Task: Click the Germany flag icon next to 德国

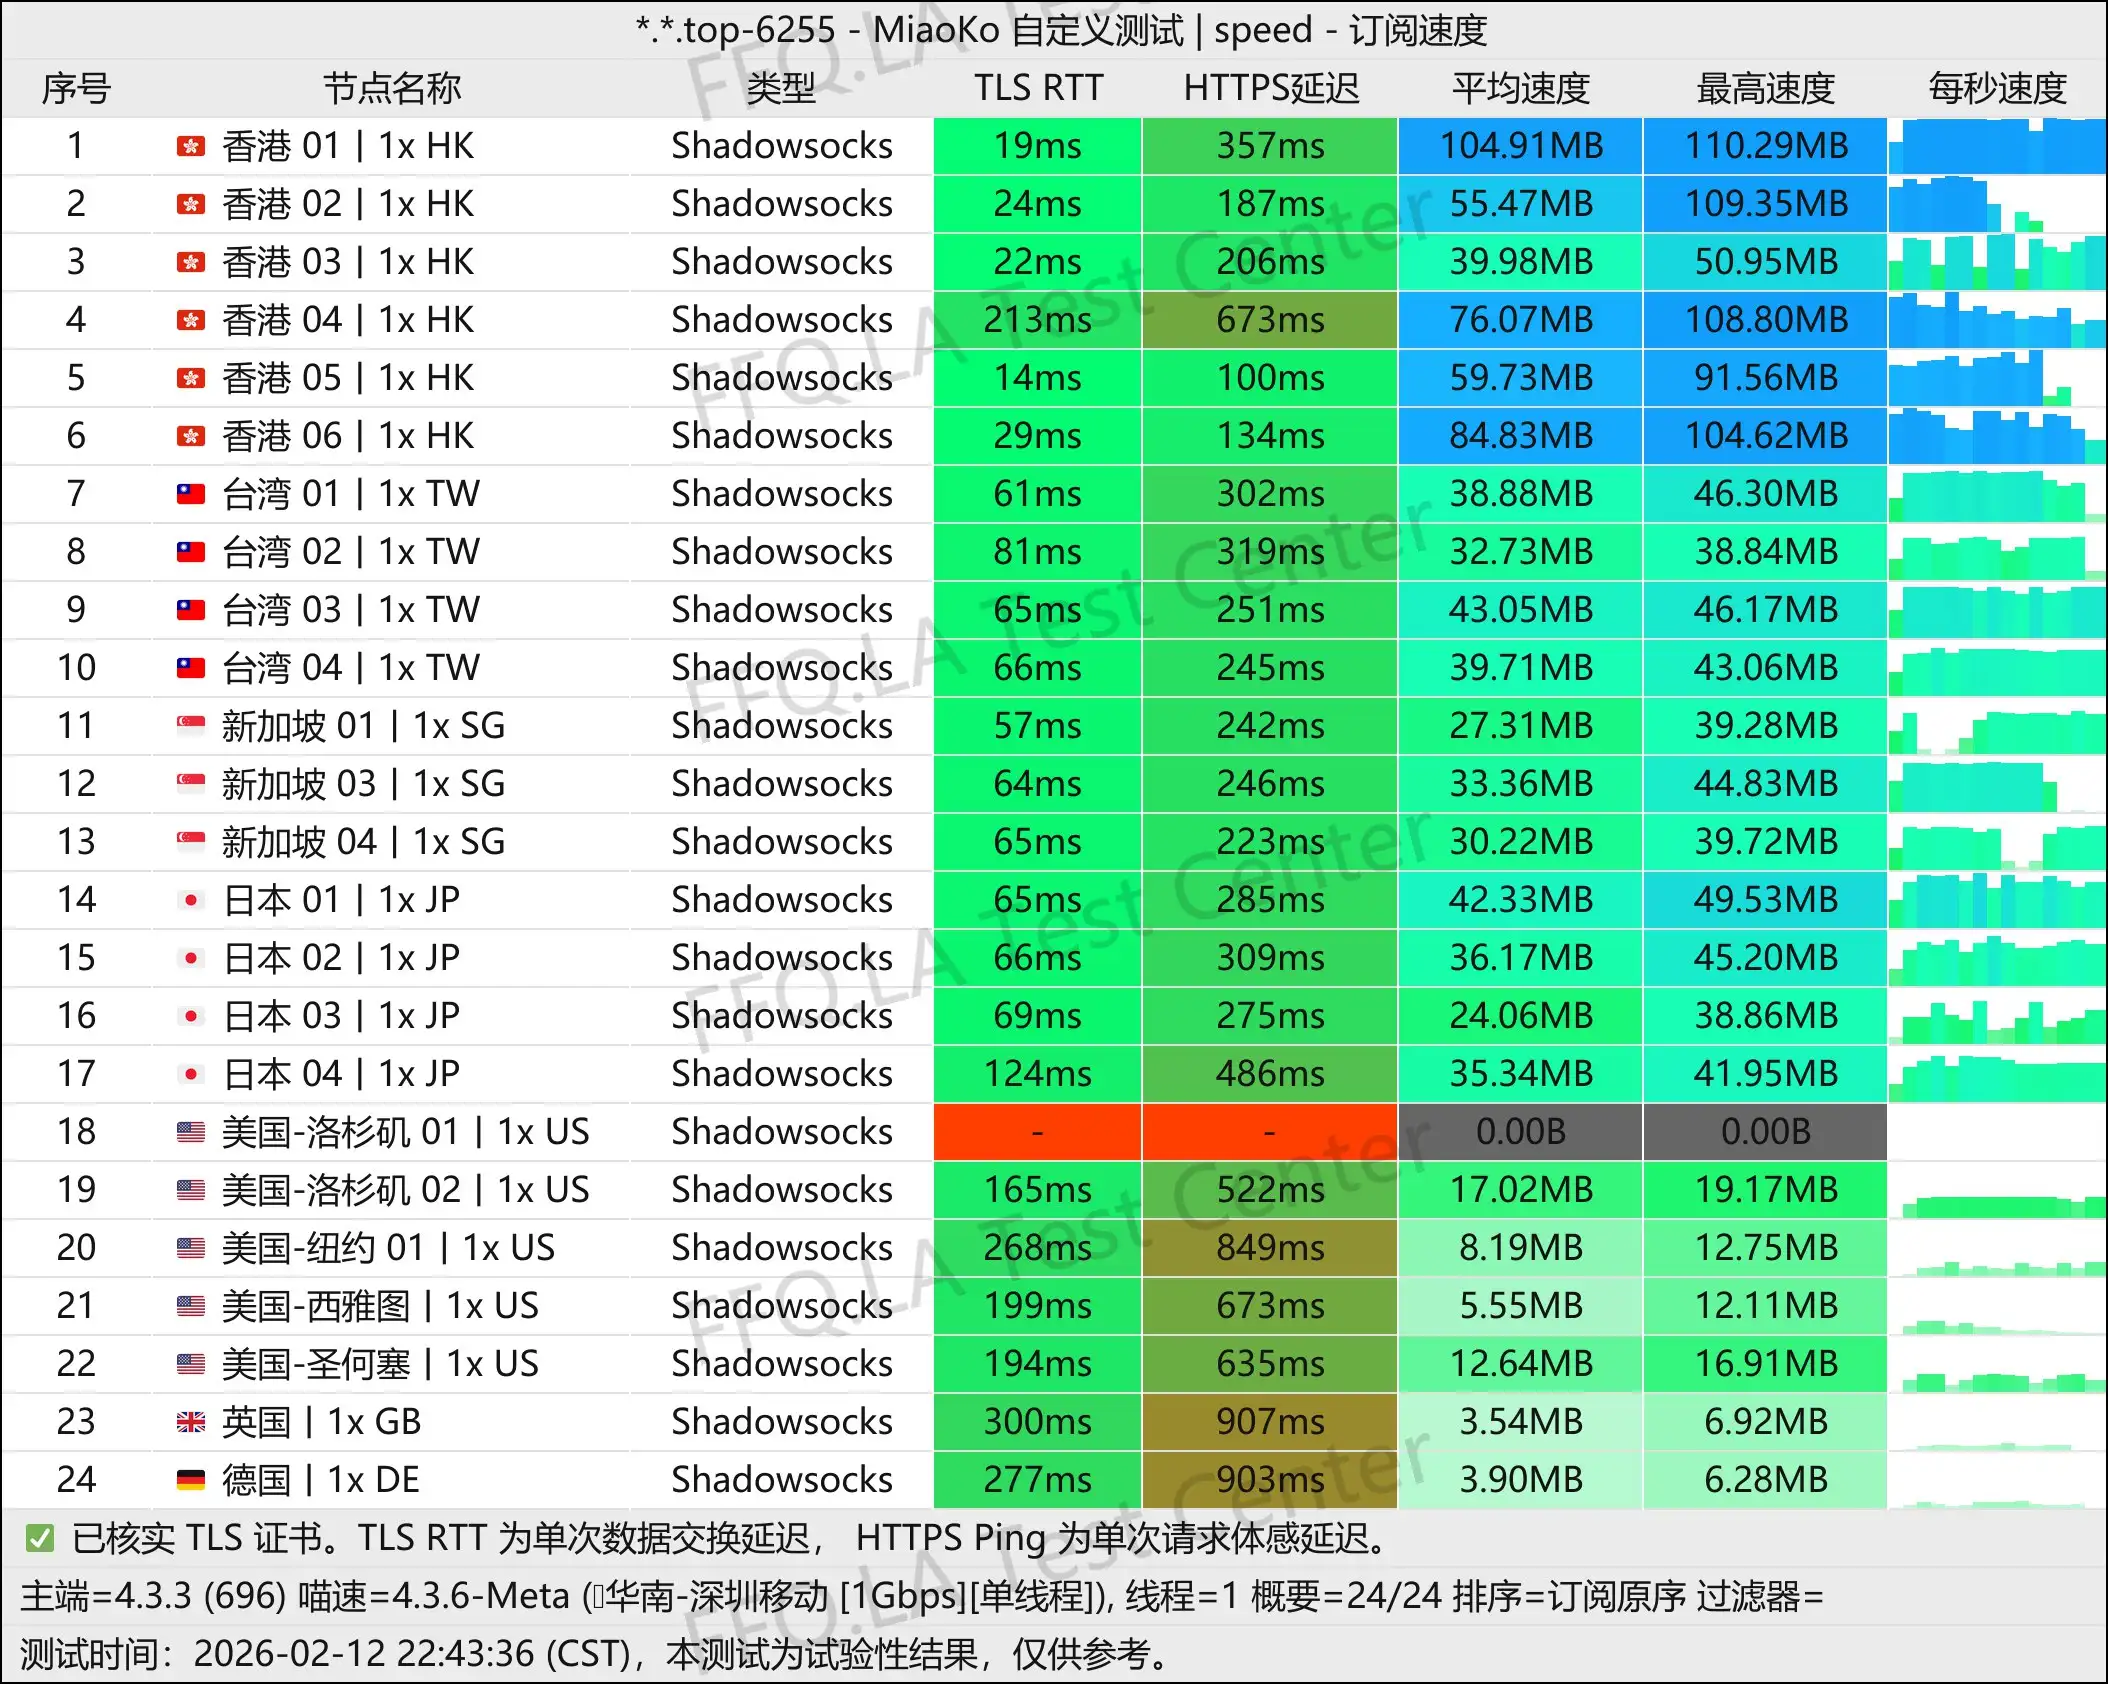Action: pyautogui.click(x=190, y=1479)
